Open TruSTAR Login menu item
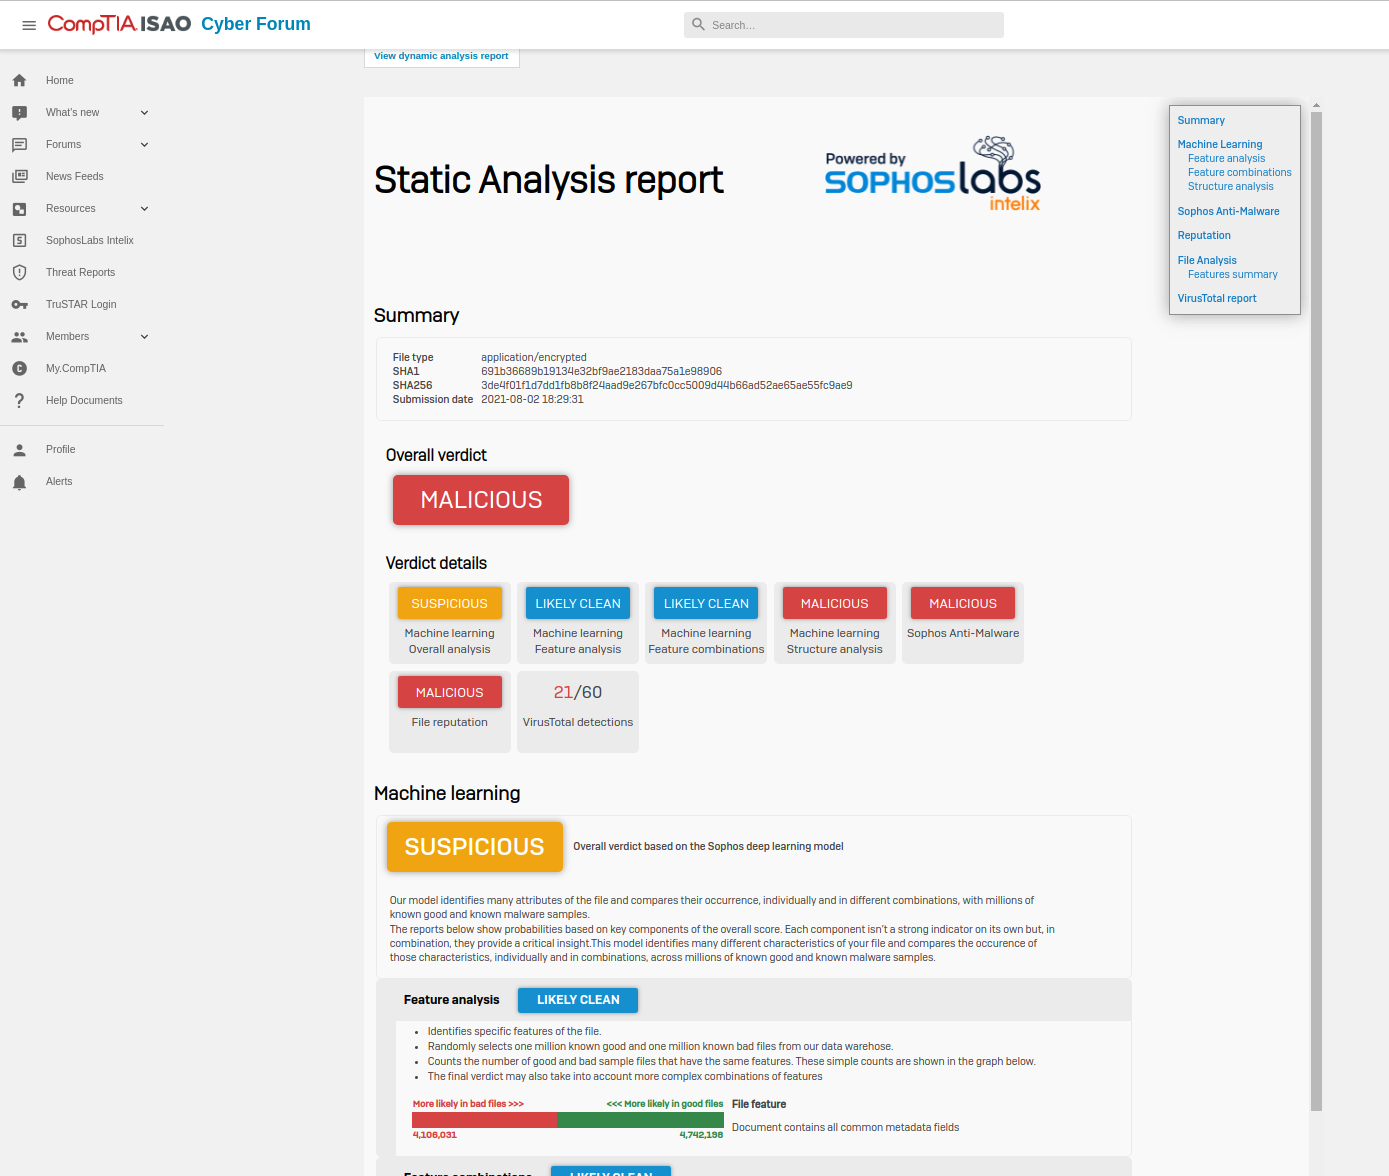Screen dimensions: 1389x1176 click(x=81, y=304)
